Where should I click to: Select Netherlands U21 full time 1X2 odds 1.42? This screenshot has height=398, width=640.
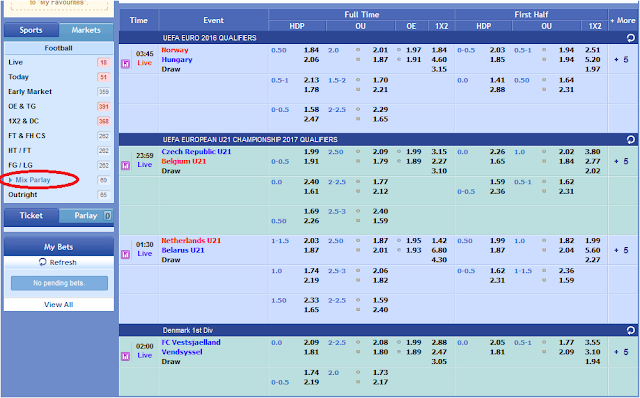439,241
